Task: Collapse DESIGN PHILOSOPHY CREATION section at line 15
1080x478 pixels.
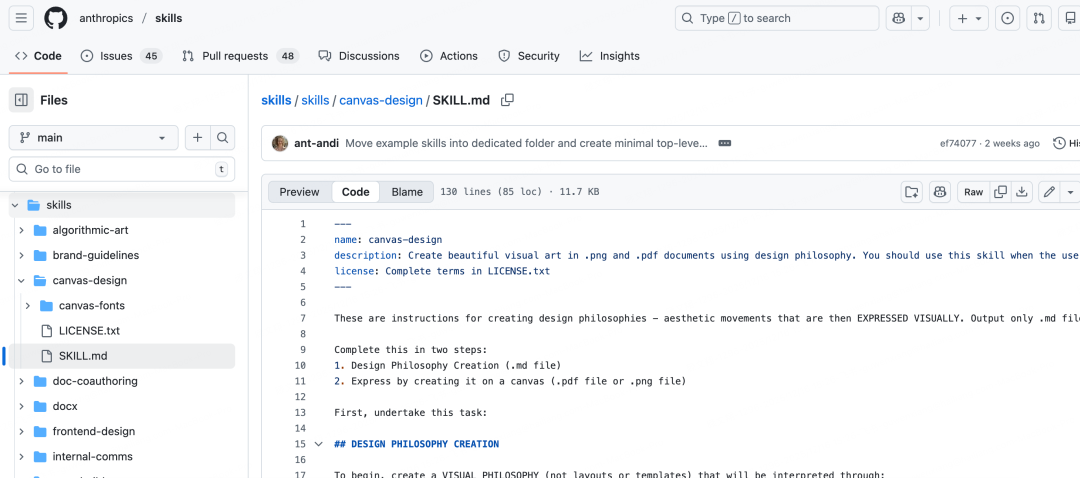Action: pos(318,444)
